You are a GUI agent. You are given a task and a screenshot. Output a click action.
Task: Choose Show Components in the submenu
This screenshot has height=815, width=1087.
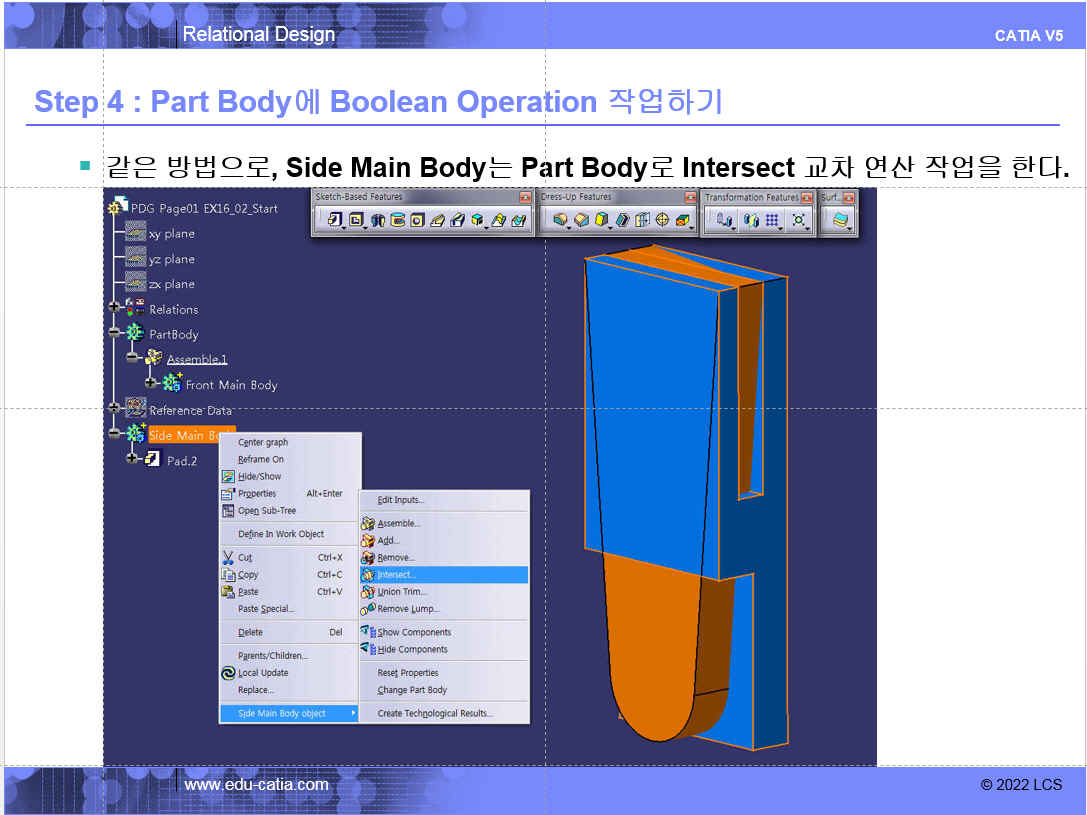pyautogui.click(x=414, y=632)
